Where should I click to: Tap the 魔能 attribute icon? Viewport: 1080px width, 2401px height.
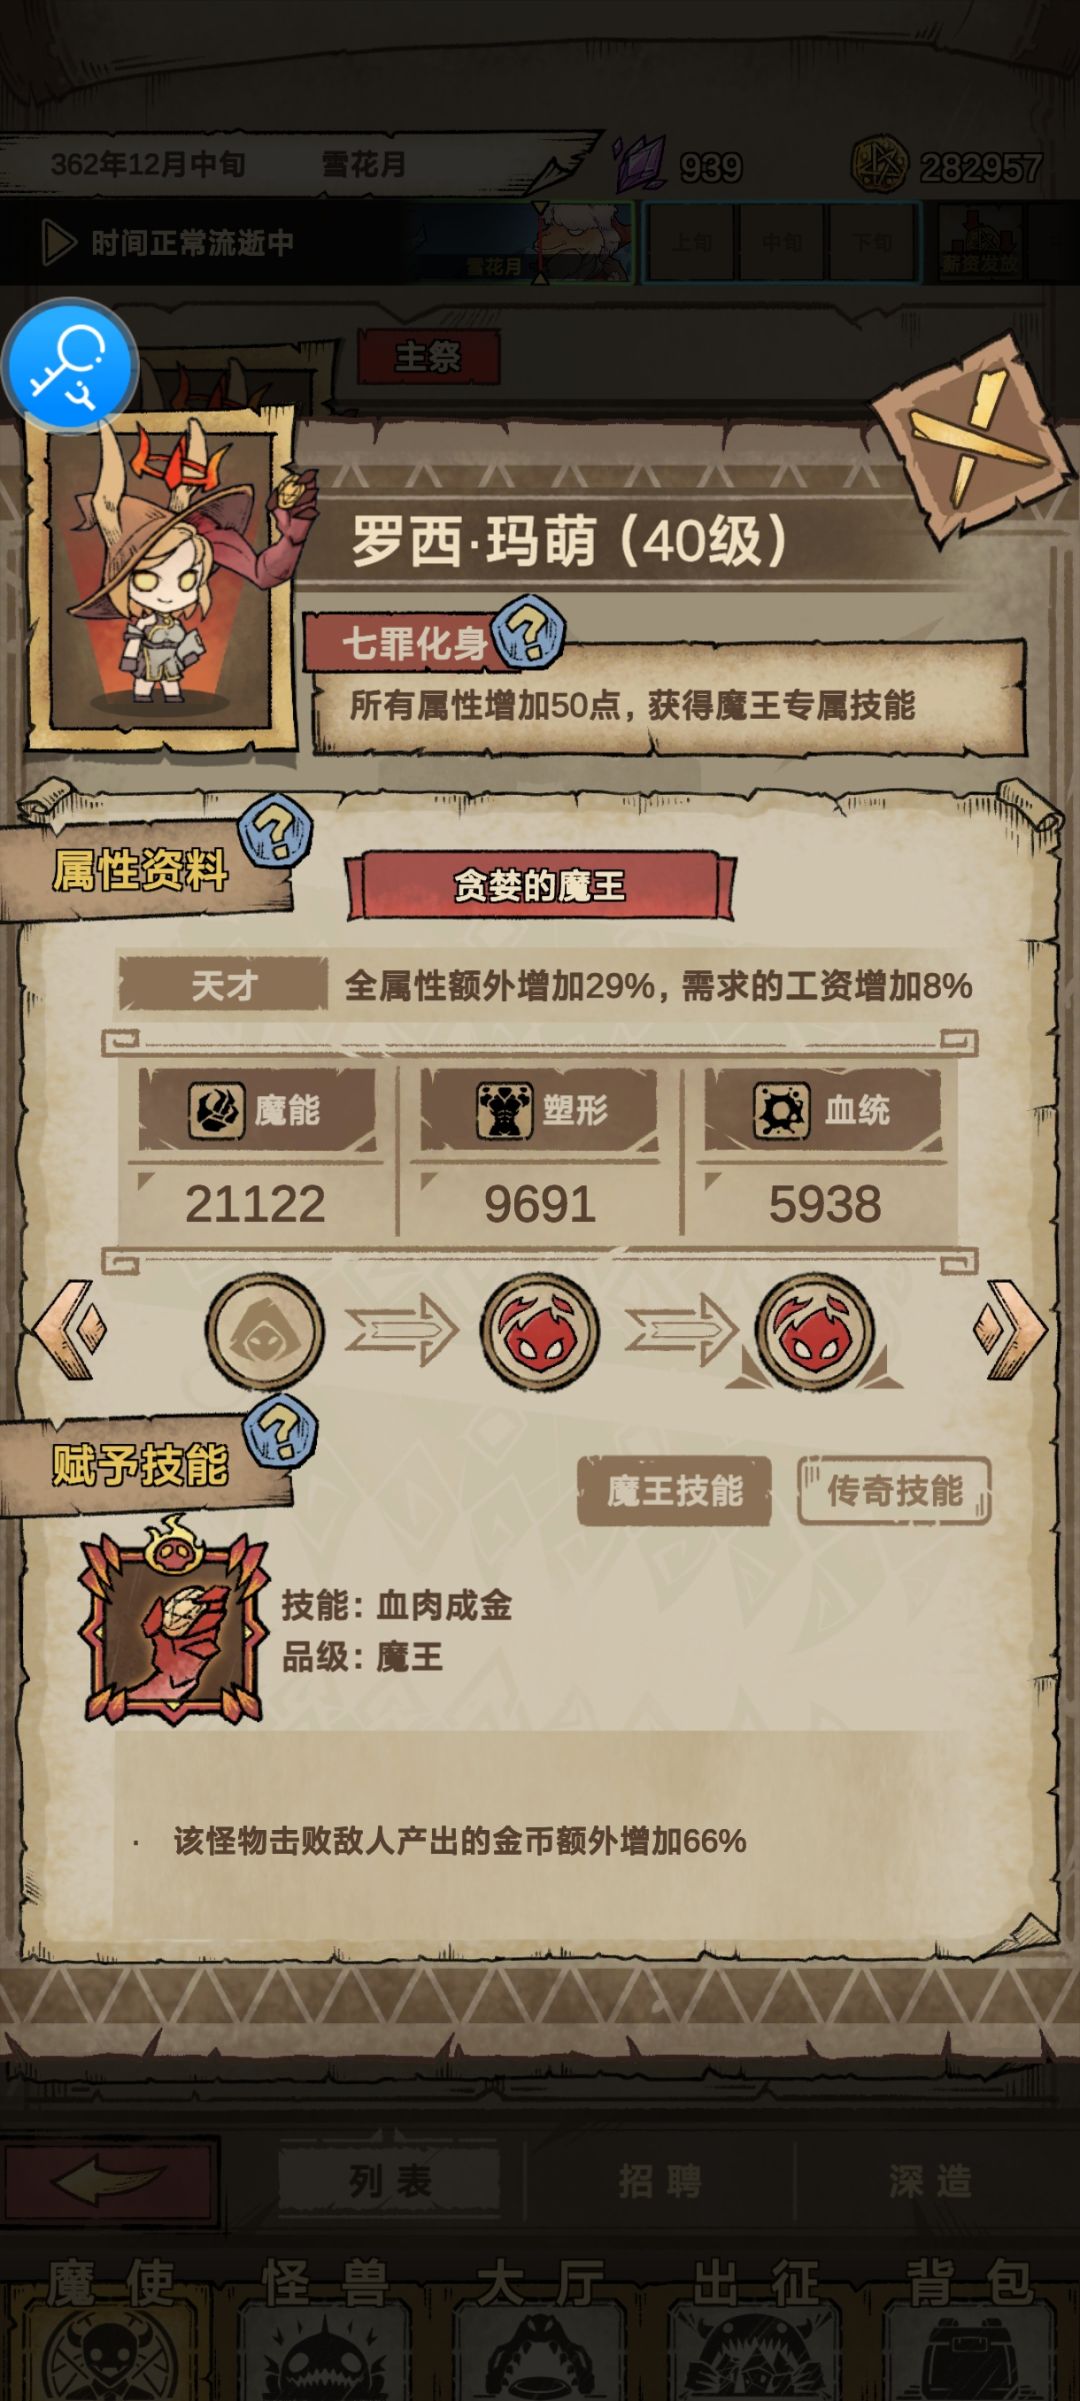[216, 1110]
